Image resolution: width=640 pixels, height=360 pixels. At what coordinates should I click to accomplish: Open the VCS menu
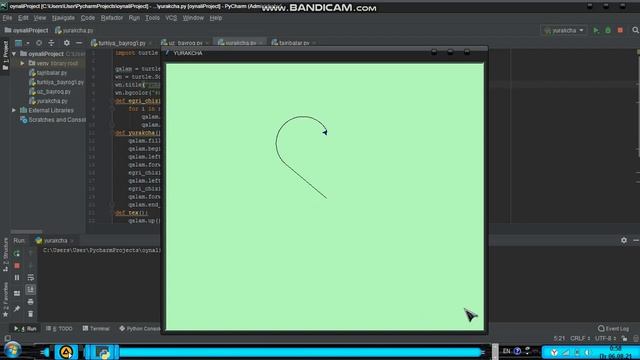[171, 18]
